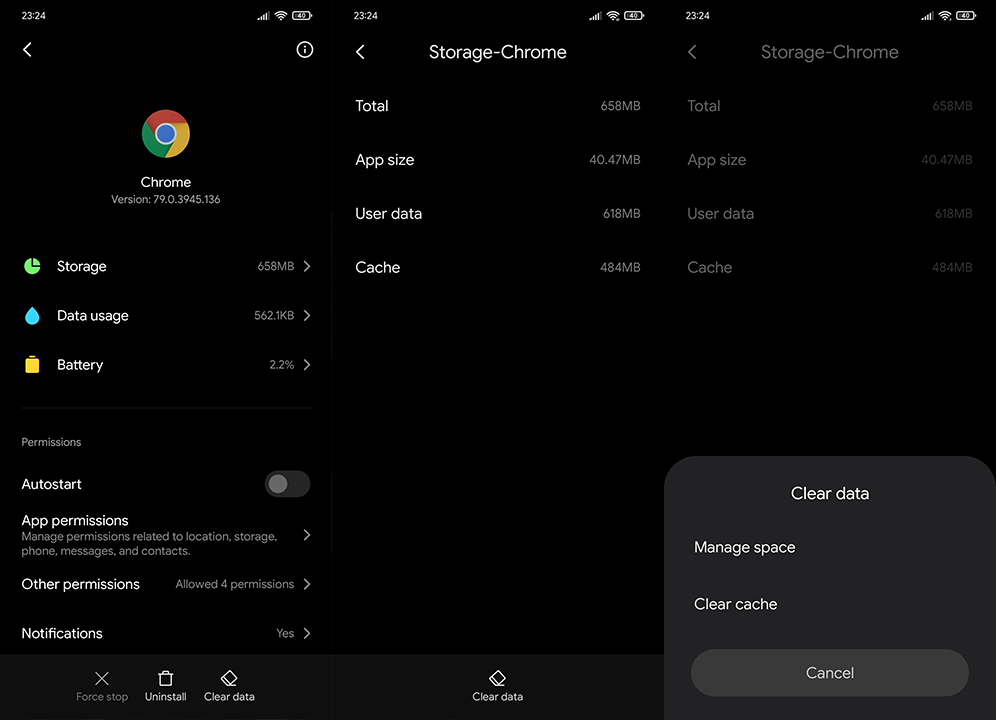Tap the Uninstall trash icon
The image size is (996, 720).
point(165,678)
